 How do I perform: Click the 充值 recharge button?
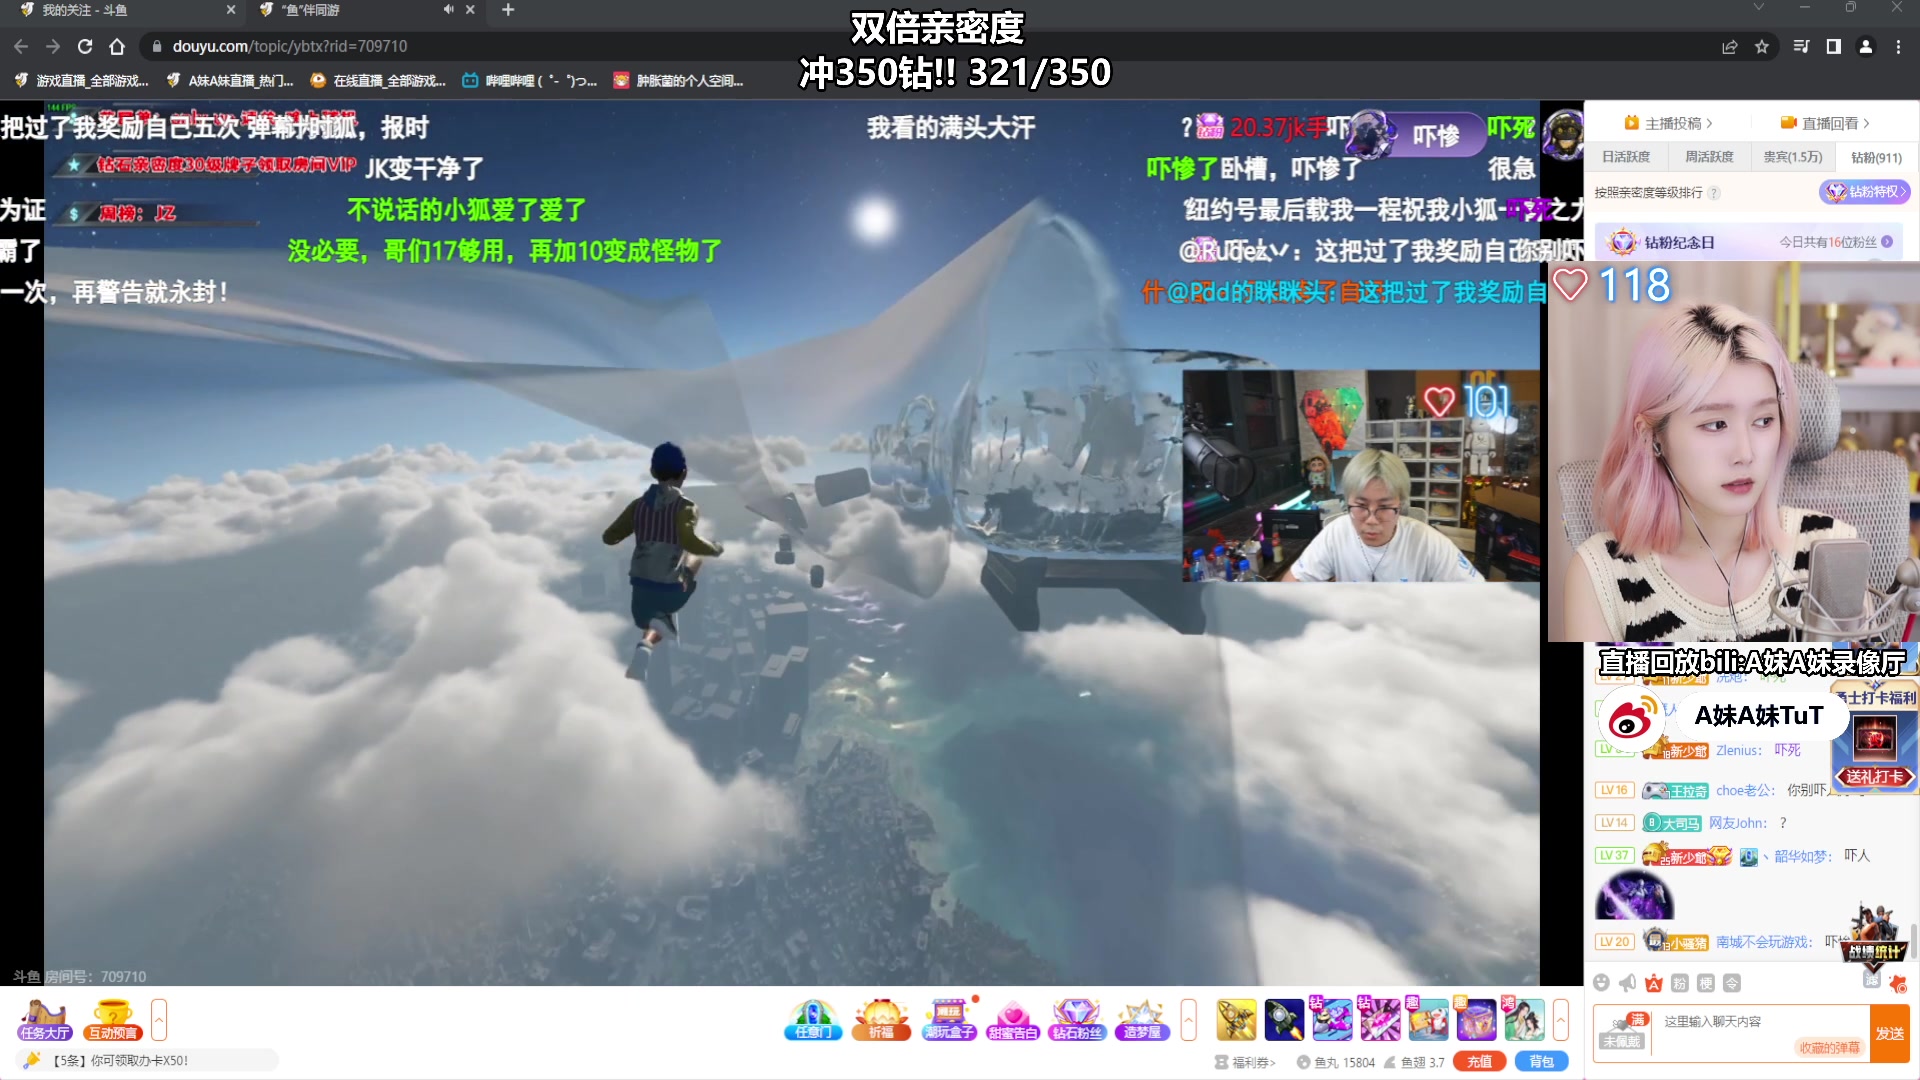click(x=1480, y=1062)
